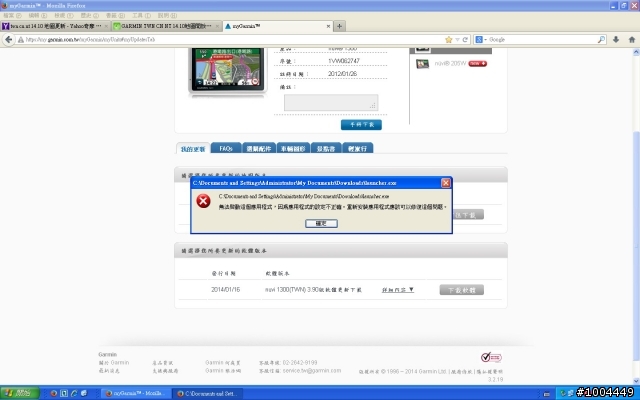Click 下載軟體 button for nüvi 1300 3.90
The height and width of the screenshot is (400, 640).
point(462,290)
